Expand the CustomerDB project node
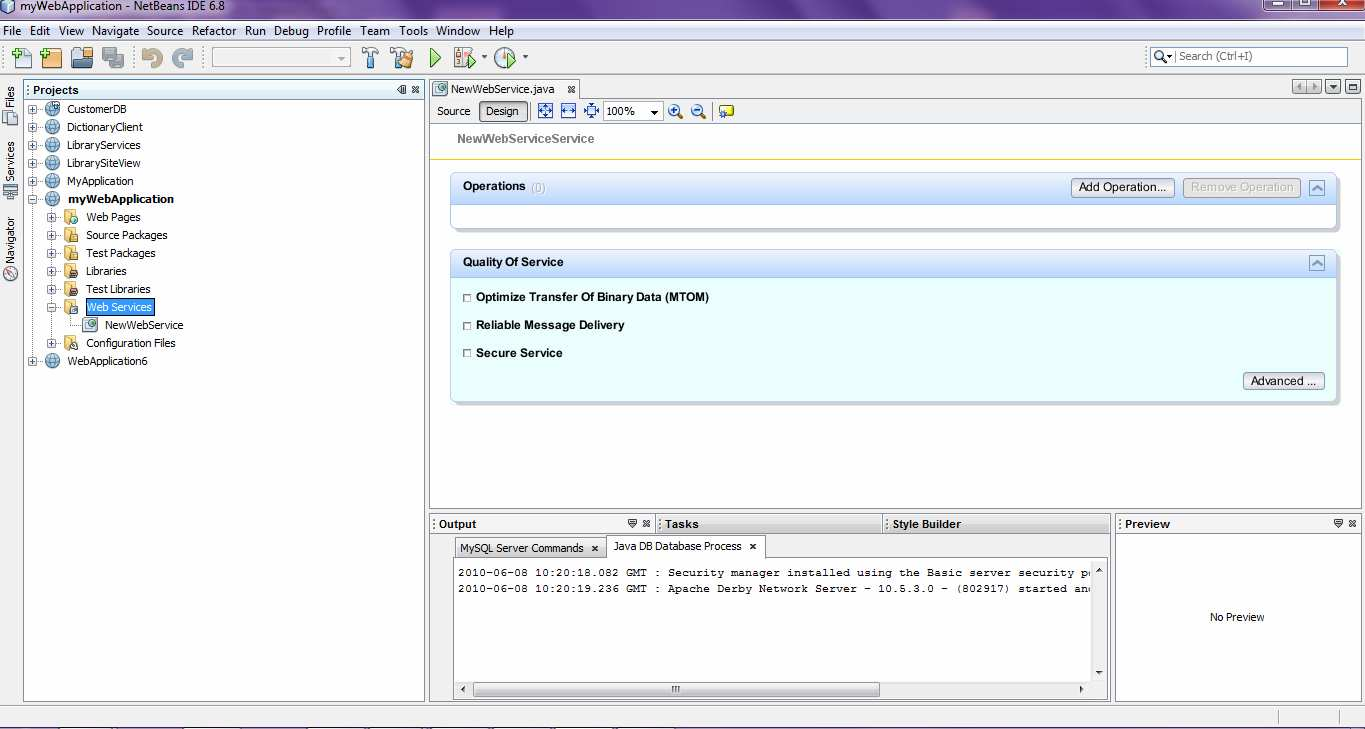Image resolution: width=1365 pixels, height=729 pixels. tap(33, 109)
